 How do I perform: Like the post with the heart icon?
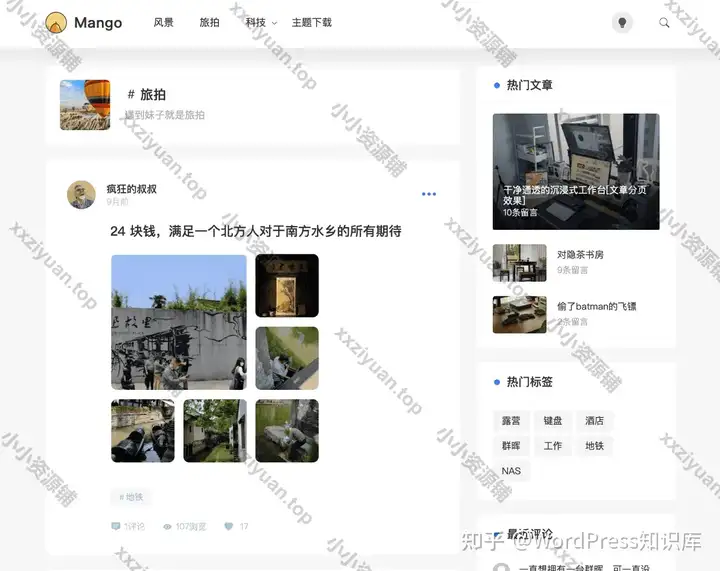229,526
